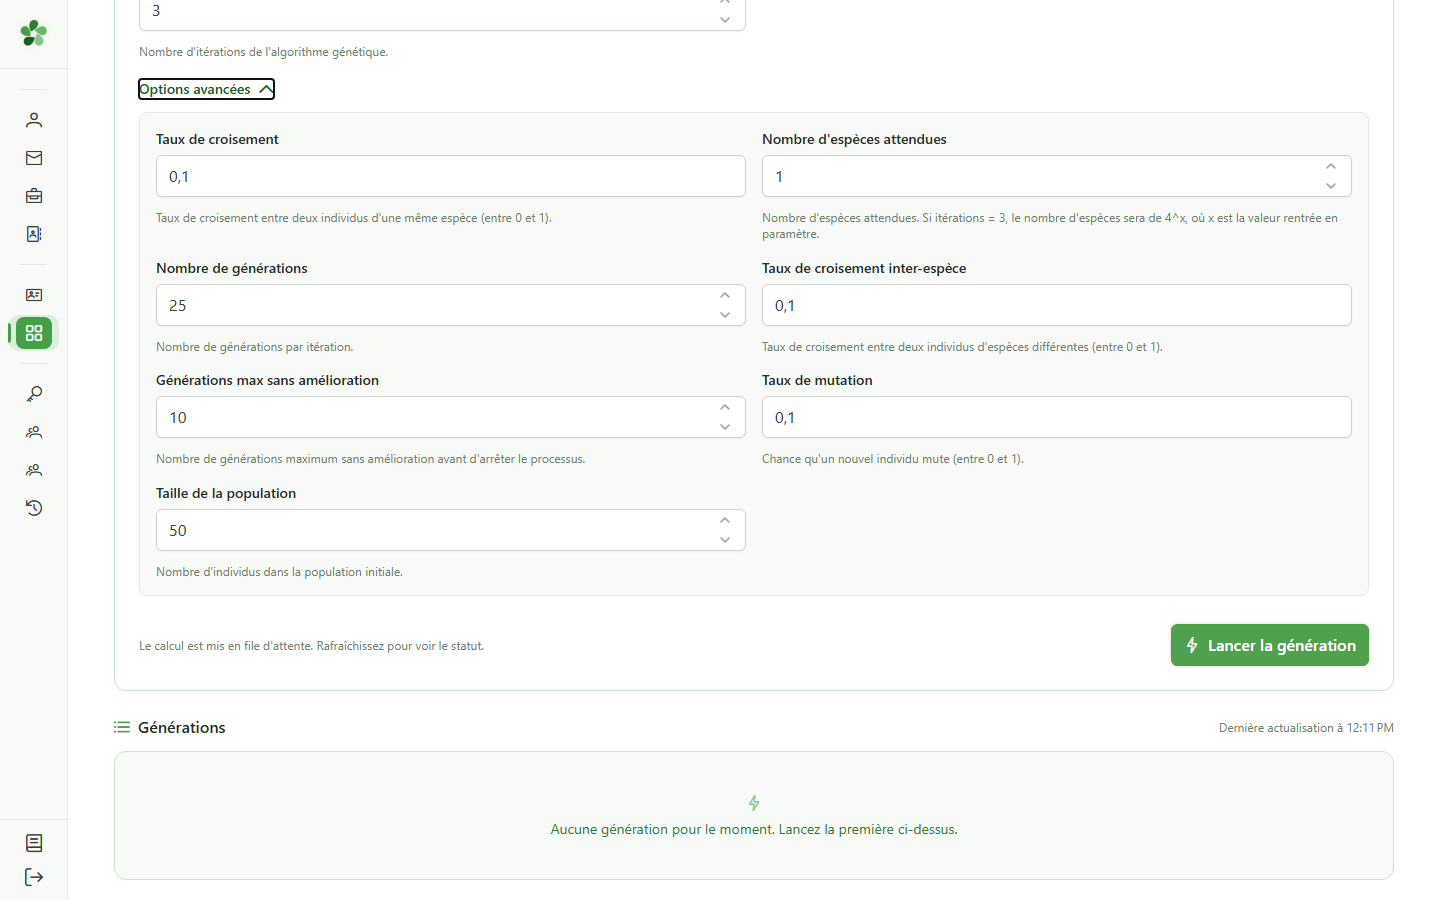Decrease Nombre d'espèces attendues value

pyautogui.click(x=1331, y=186)
